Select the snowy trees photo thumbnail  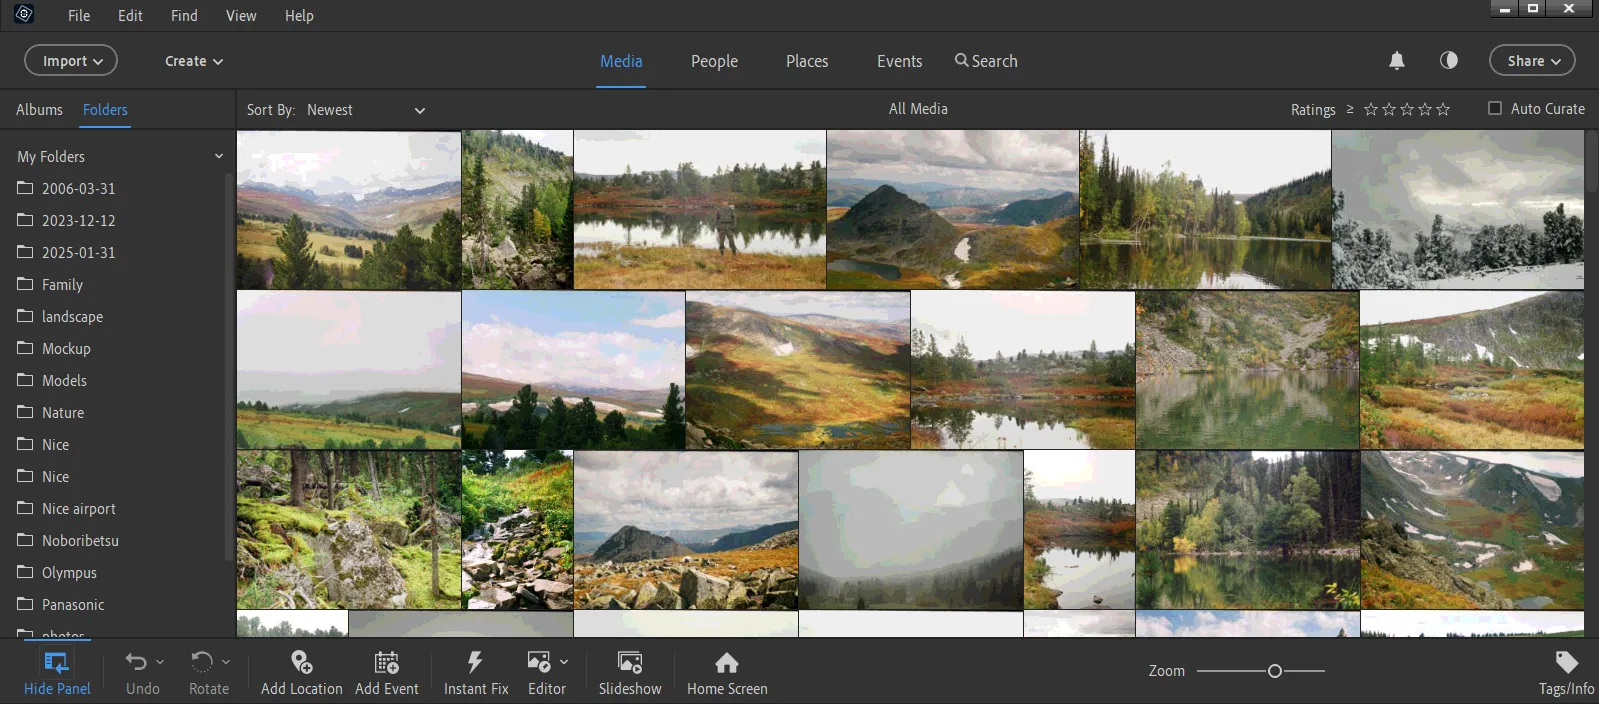1457,210
